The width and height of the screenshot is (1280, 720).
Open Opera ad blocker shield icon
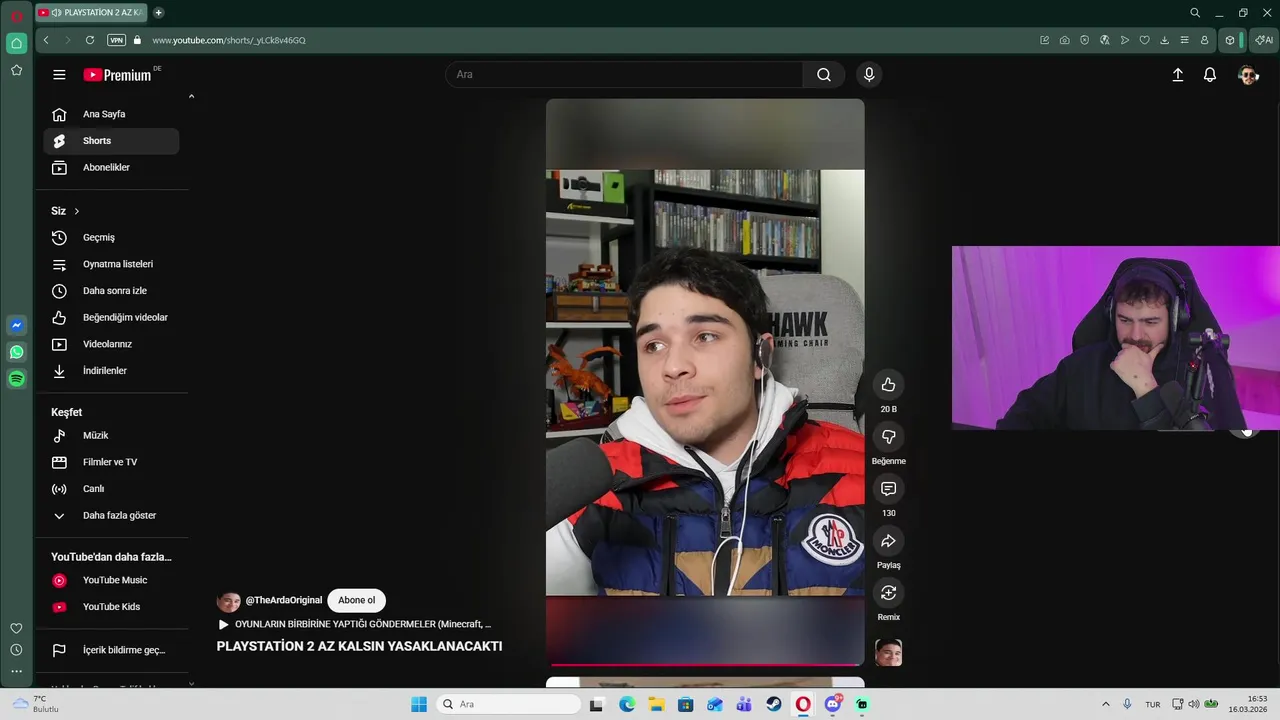pos(1085,40)
